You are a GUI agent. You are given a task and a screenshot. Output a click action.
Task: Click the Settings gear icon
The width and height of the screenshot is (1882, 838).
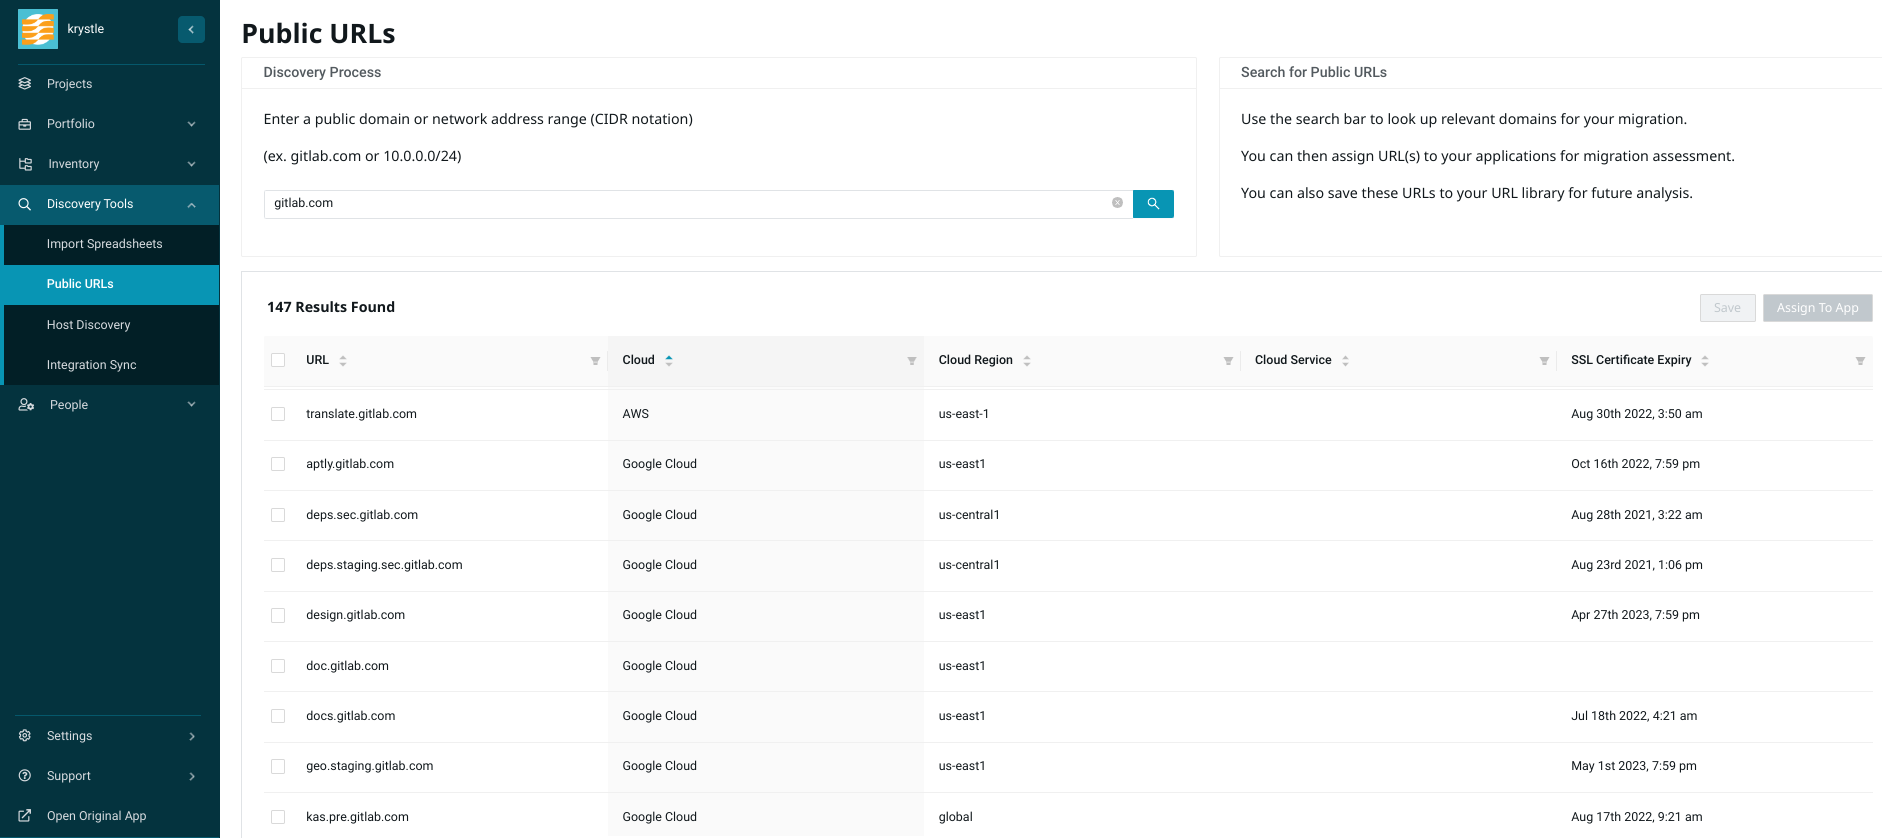point(25,736)
